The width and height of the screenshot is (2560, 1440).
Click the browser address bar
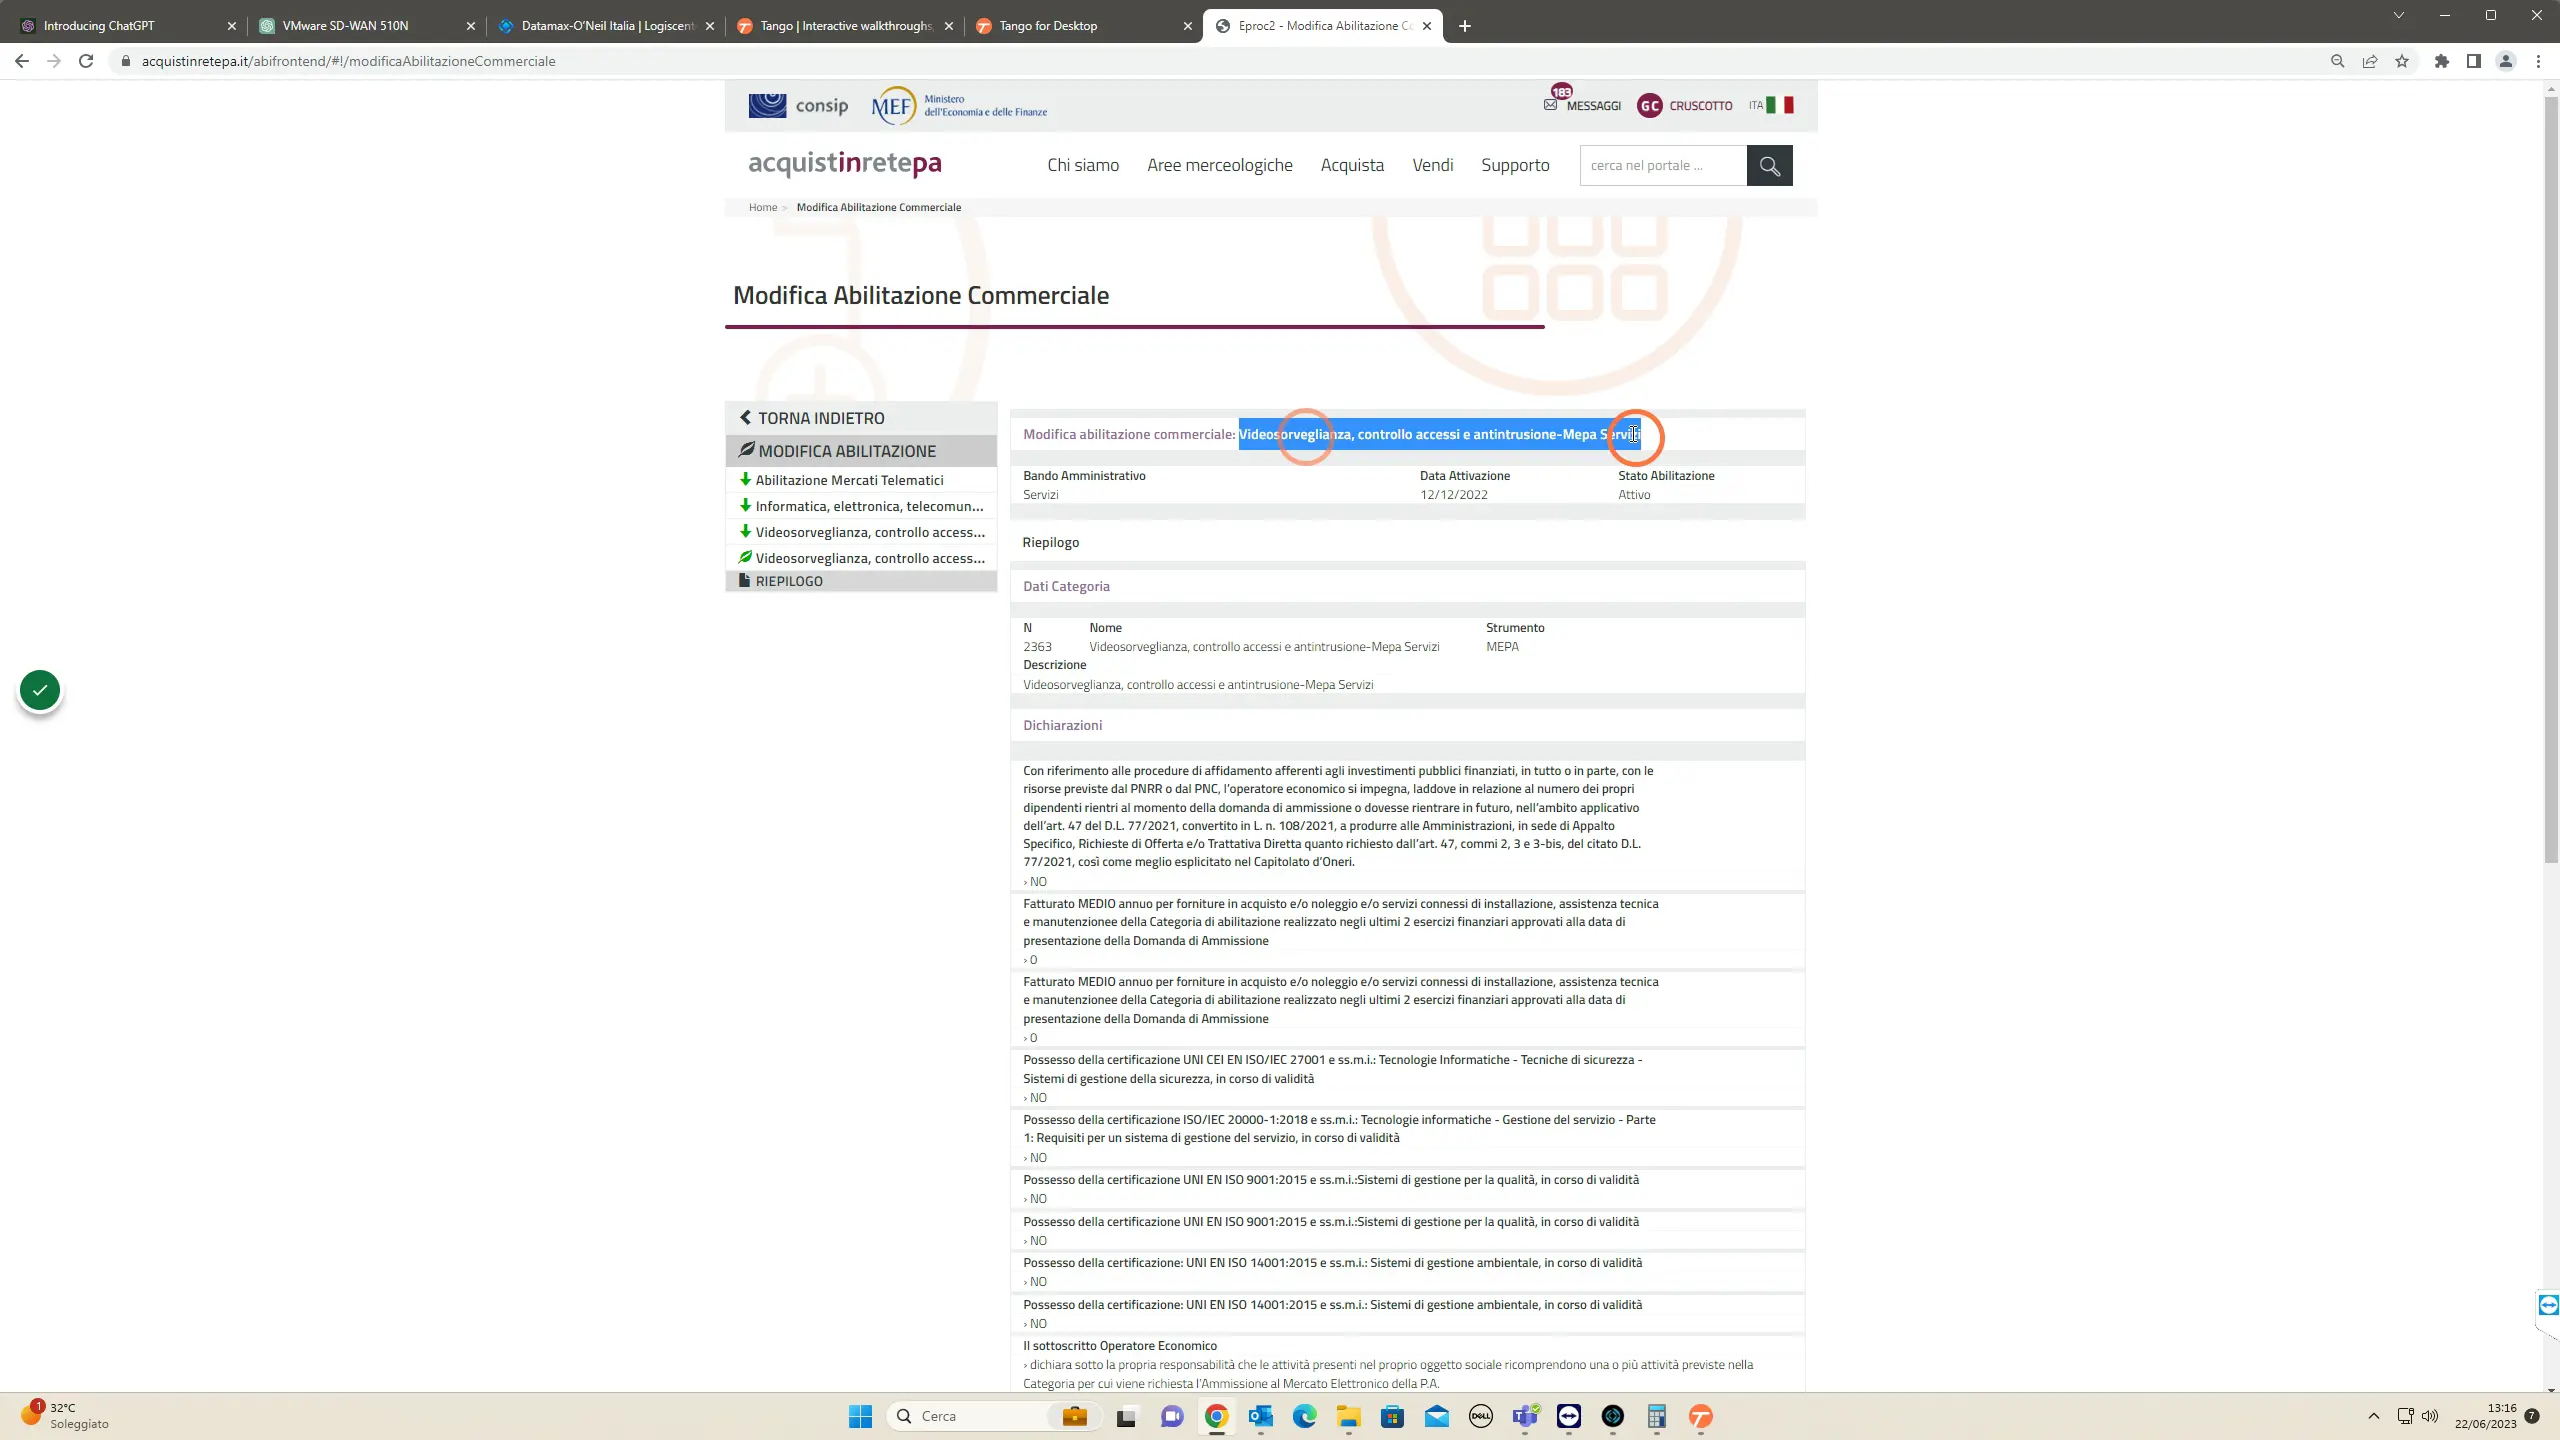[x=1220, y=61]
